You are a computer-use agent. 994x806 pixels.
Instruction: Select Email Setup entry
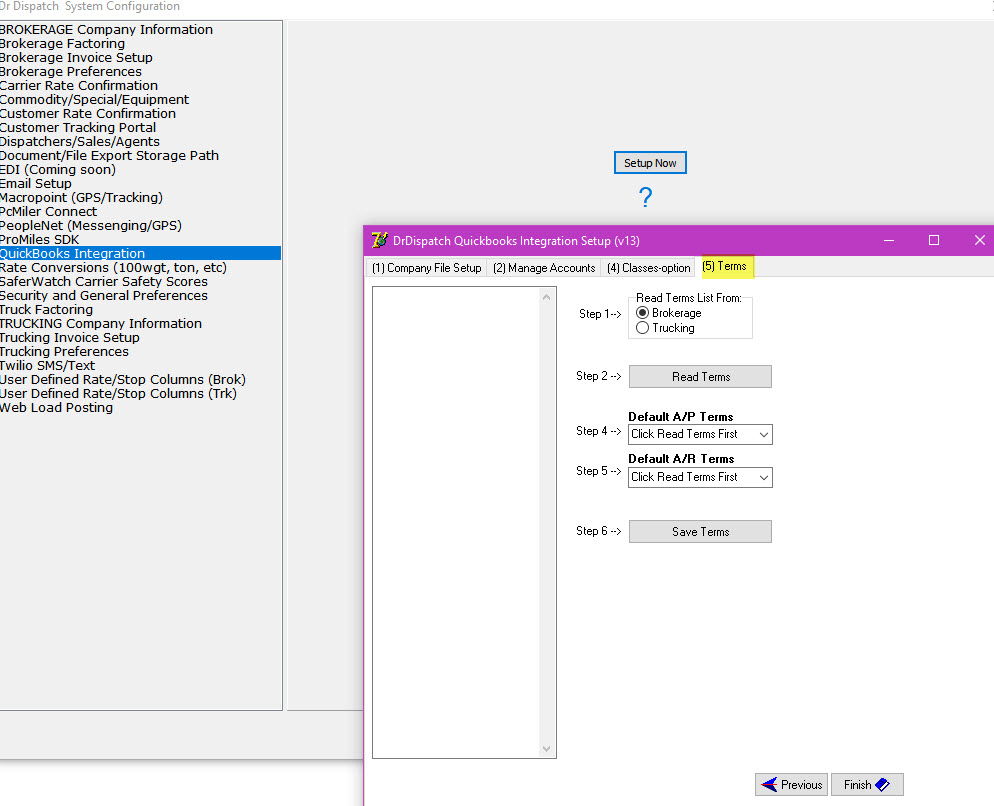[36, 183]
